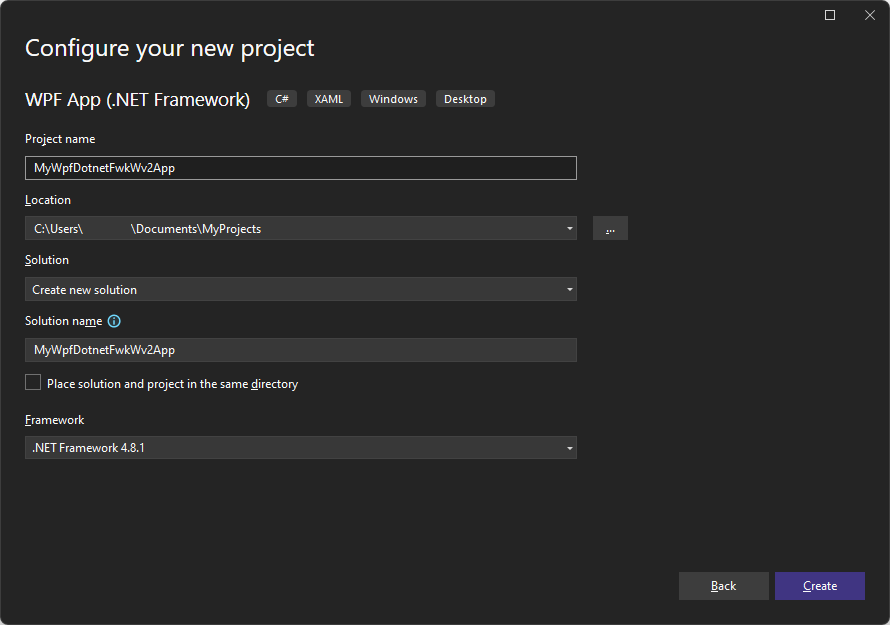Click the Back button
The width and height of the screenshot is (890, 625).
tap(723, 586)
